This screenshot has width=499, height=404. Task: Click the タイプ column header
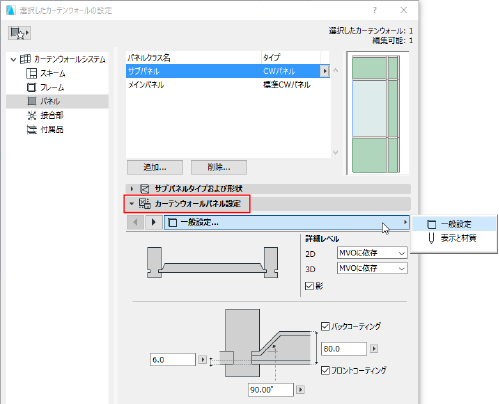[291, 58]
